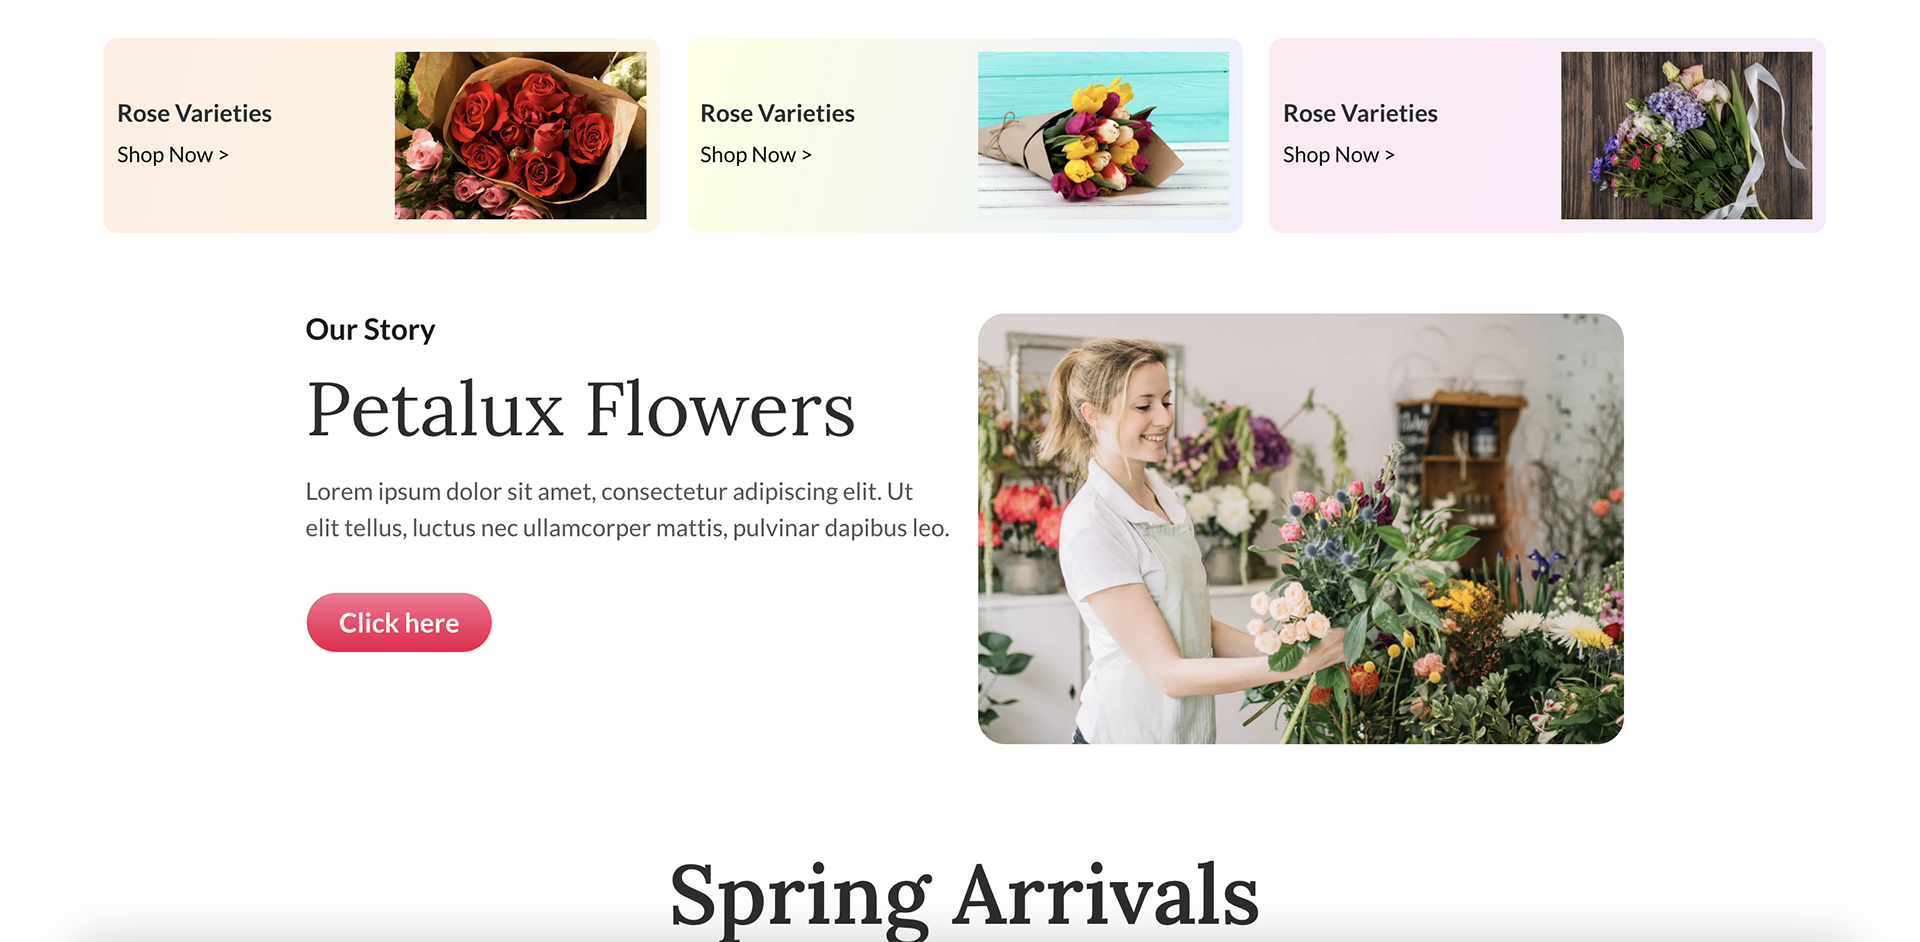Click the red roses bouquet image
The width and height of the screenshot is (1920, 942).
pos(520,135)
